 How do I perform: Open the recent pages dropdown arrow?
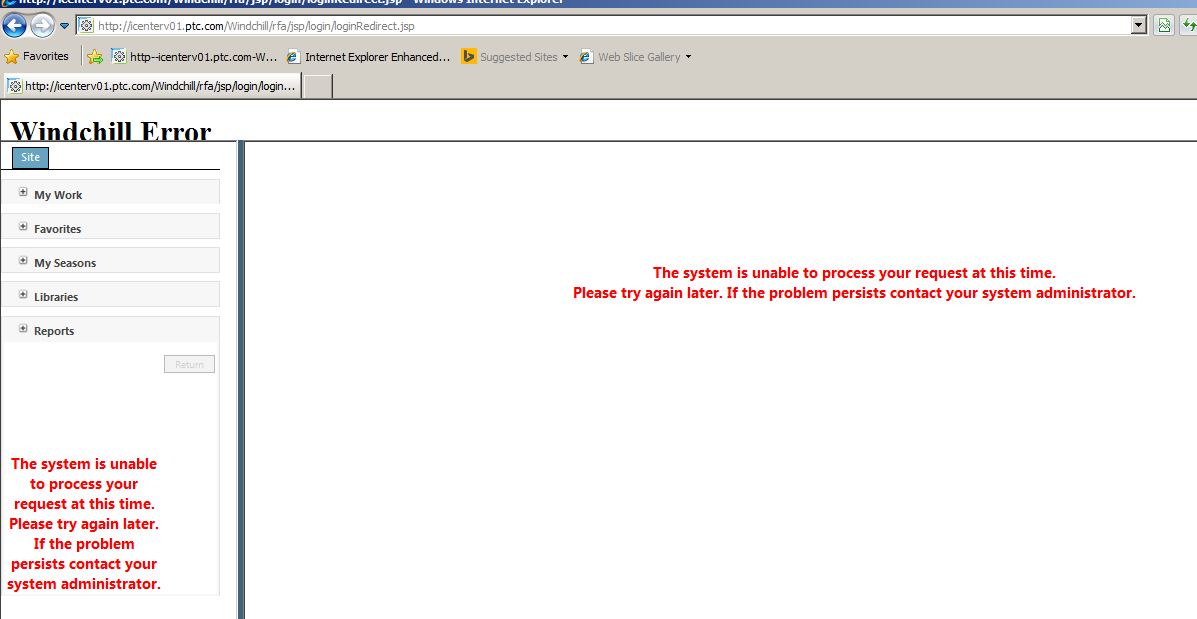[x=65, y=26]
